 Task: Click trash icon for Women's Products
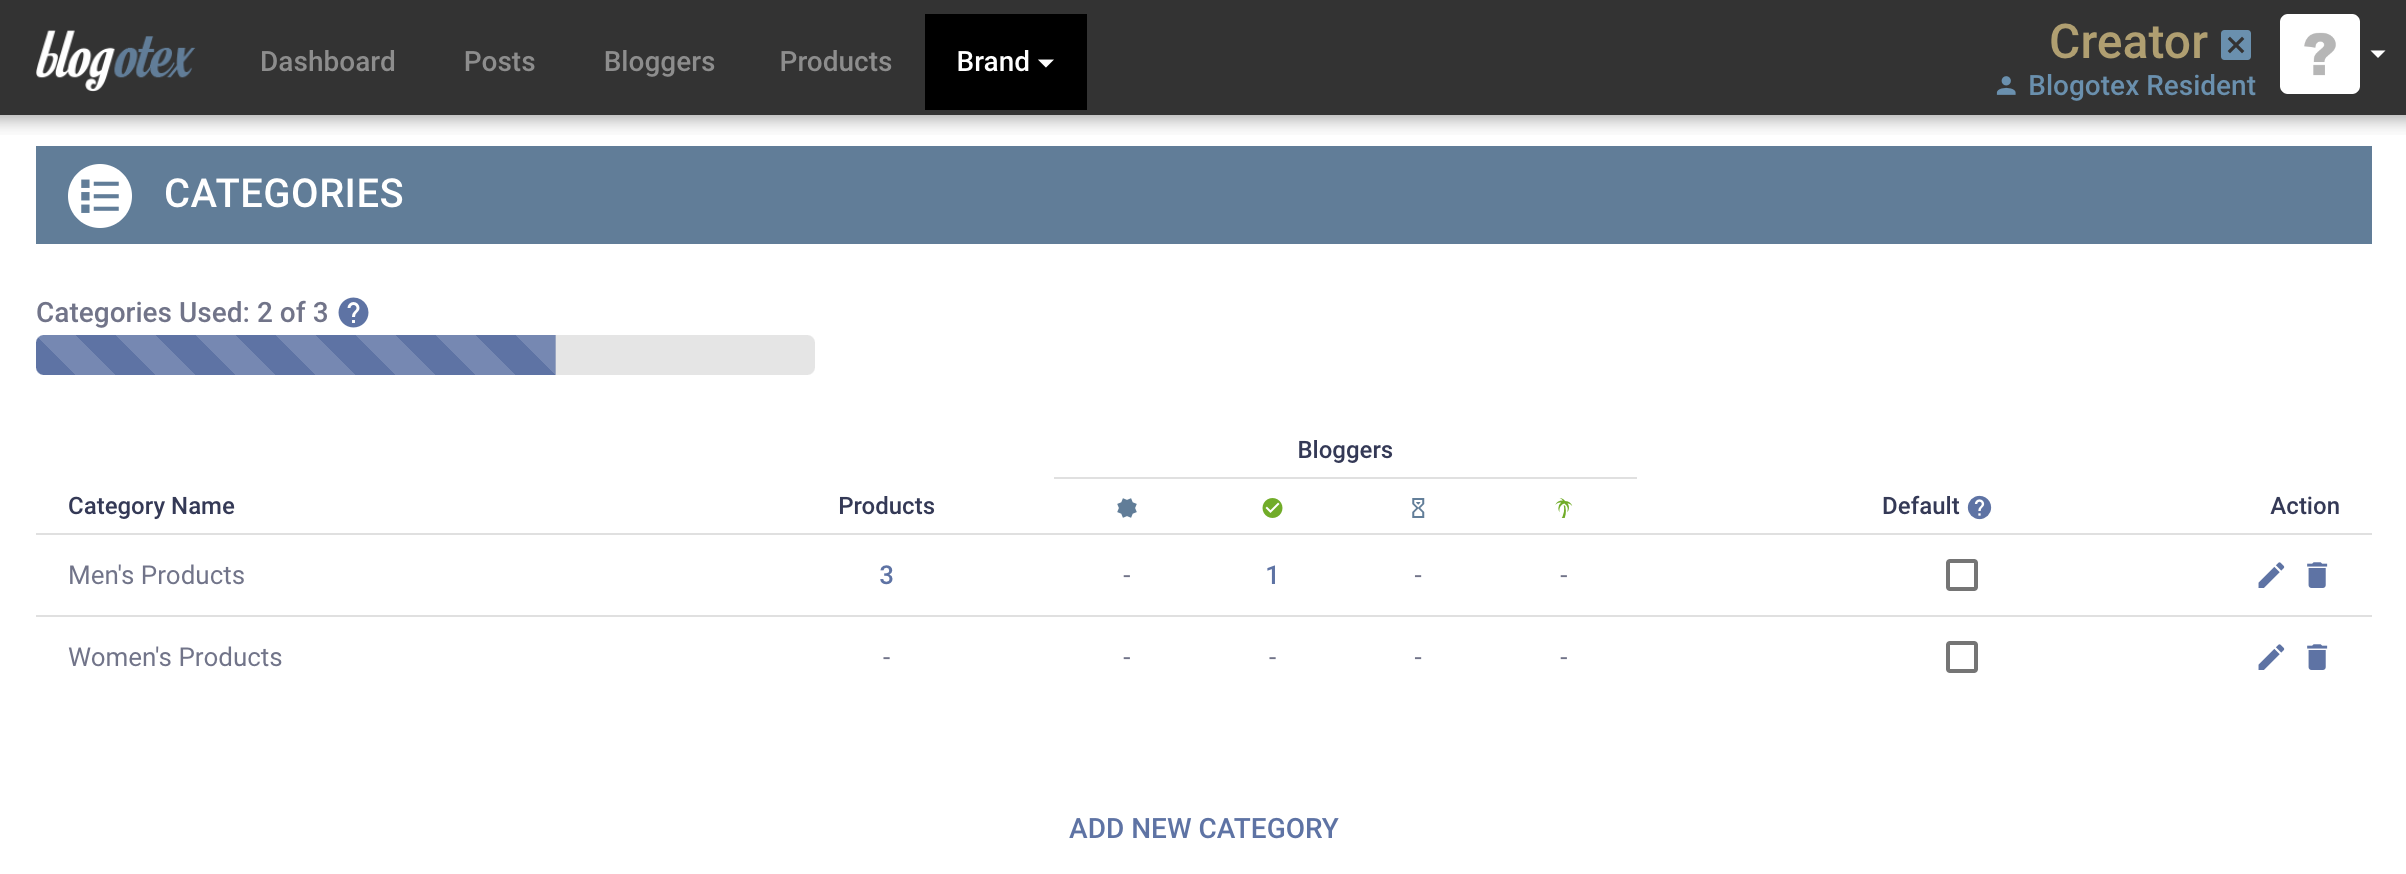coord(2317,657)
